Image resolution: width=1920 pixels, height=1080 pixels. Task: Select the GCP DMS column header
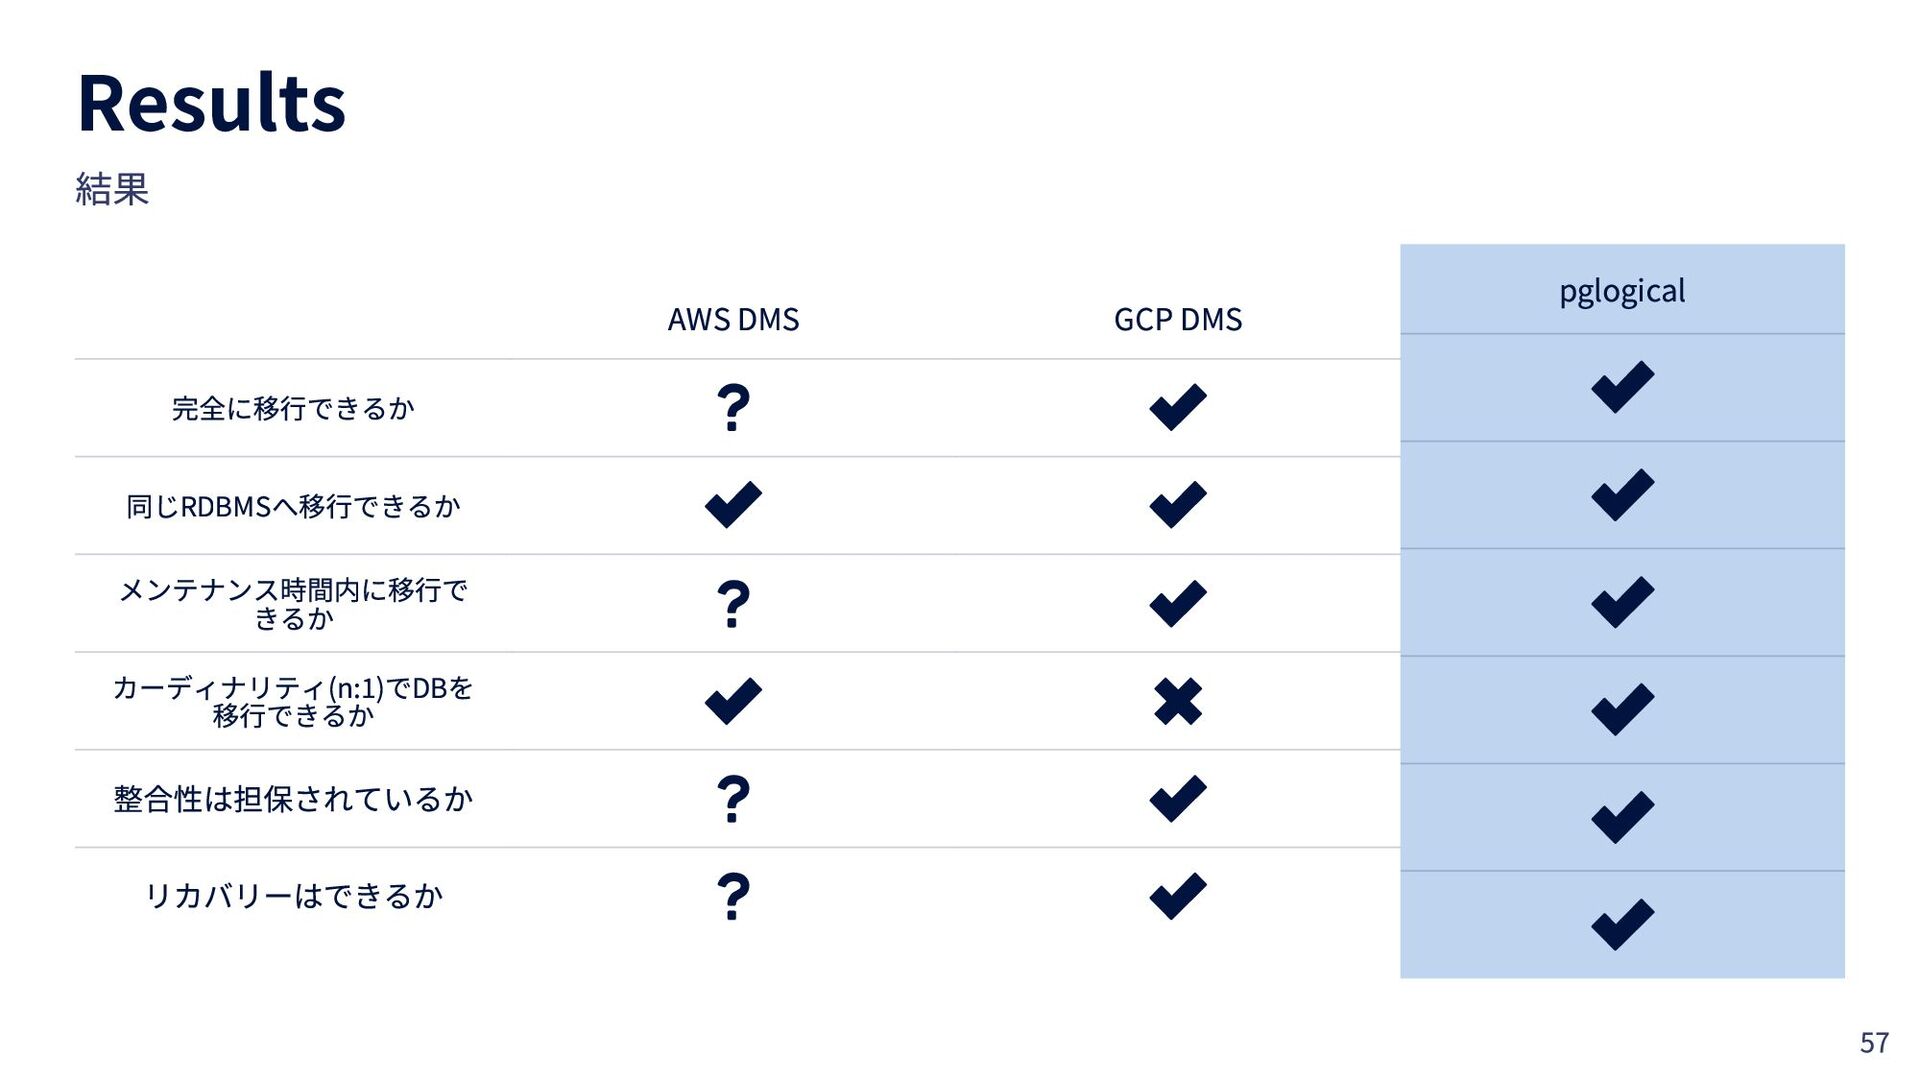tap(1178, 319)
